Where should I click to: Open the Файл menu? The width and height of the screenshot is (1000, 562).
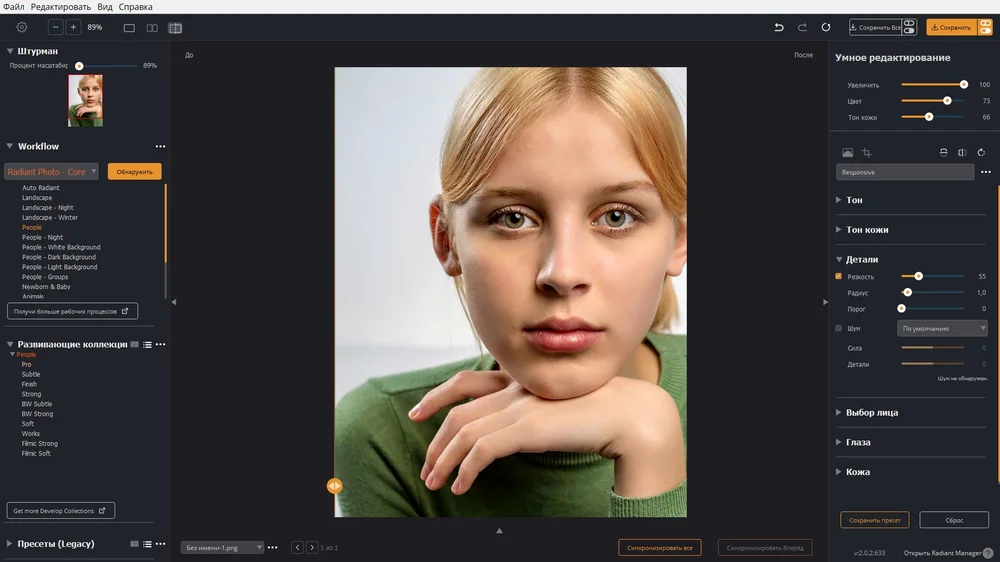[13, 7]
